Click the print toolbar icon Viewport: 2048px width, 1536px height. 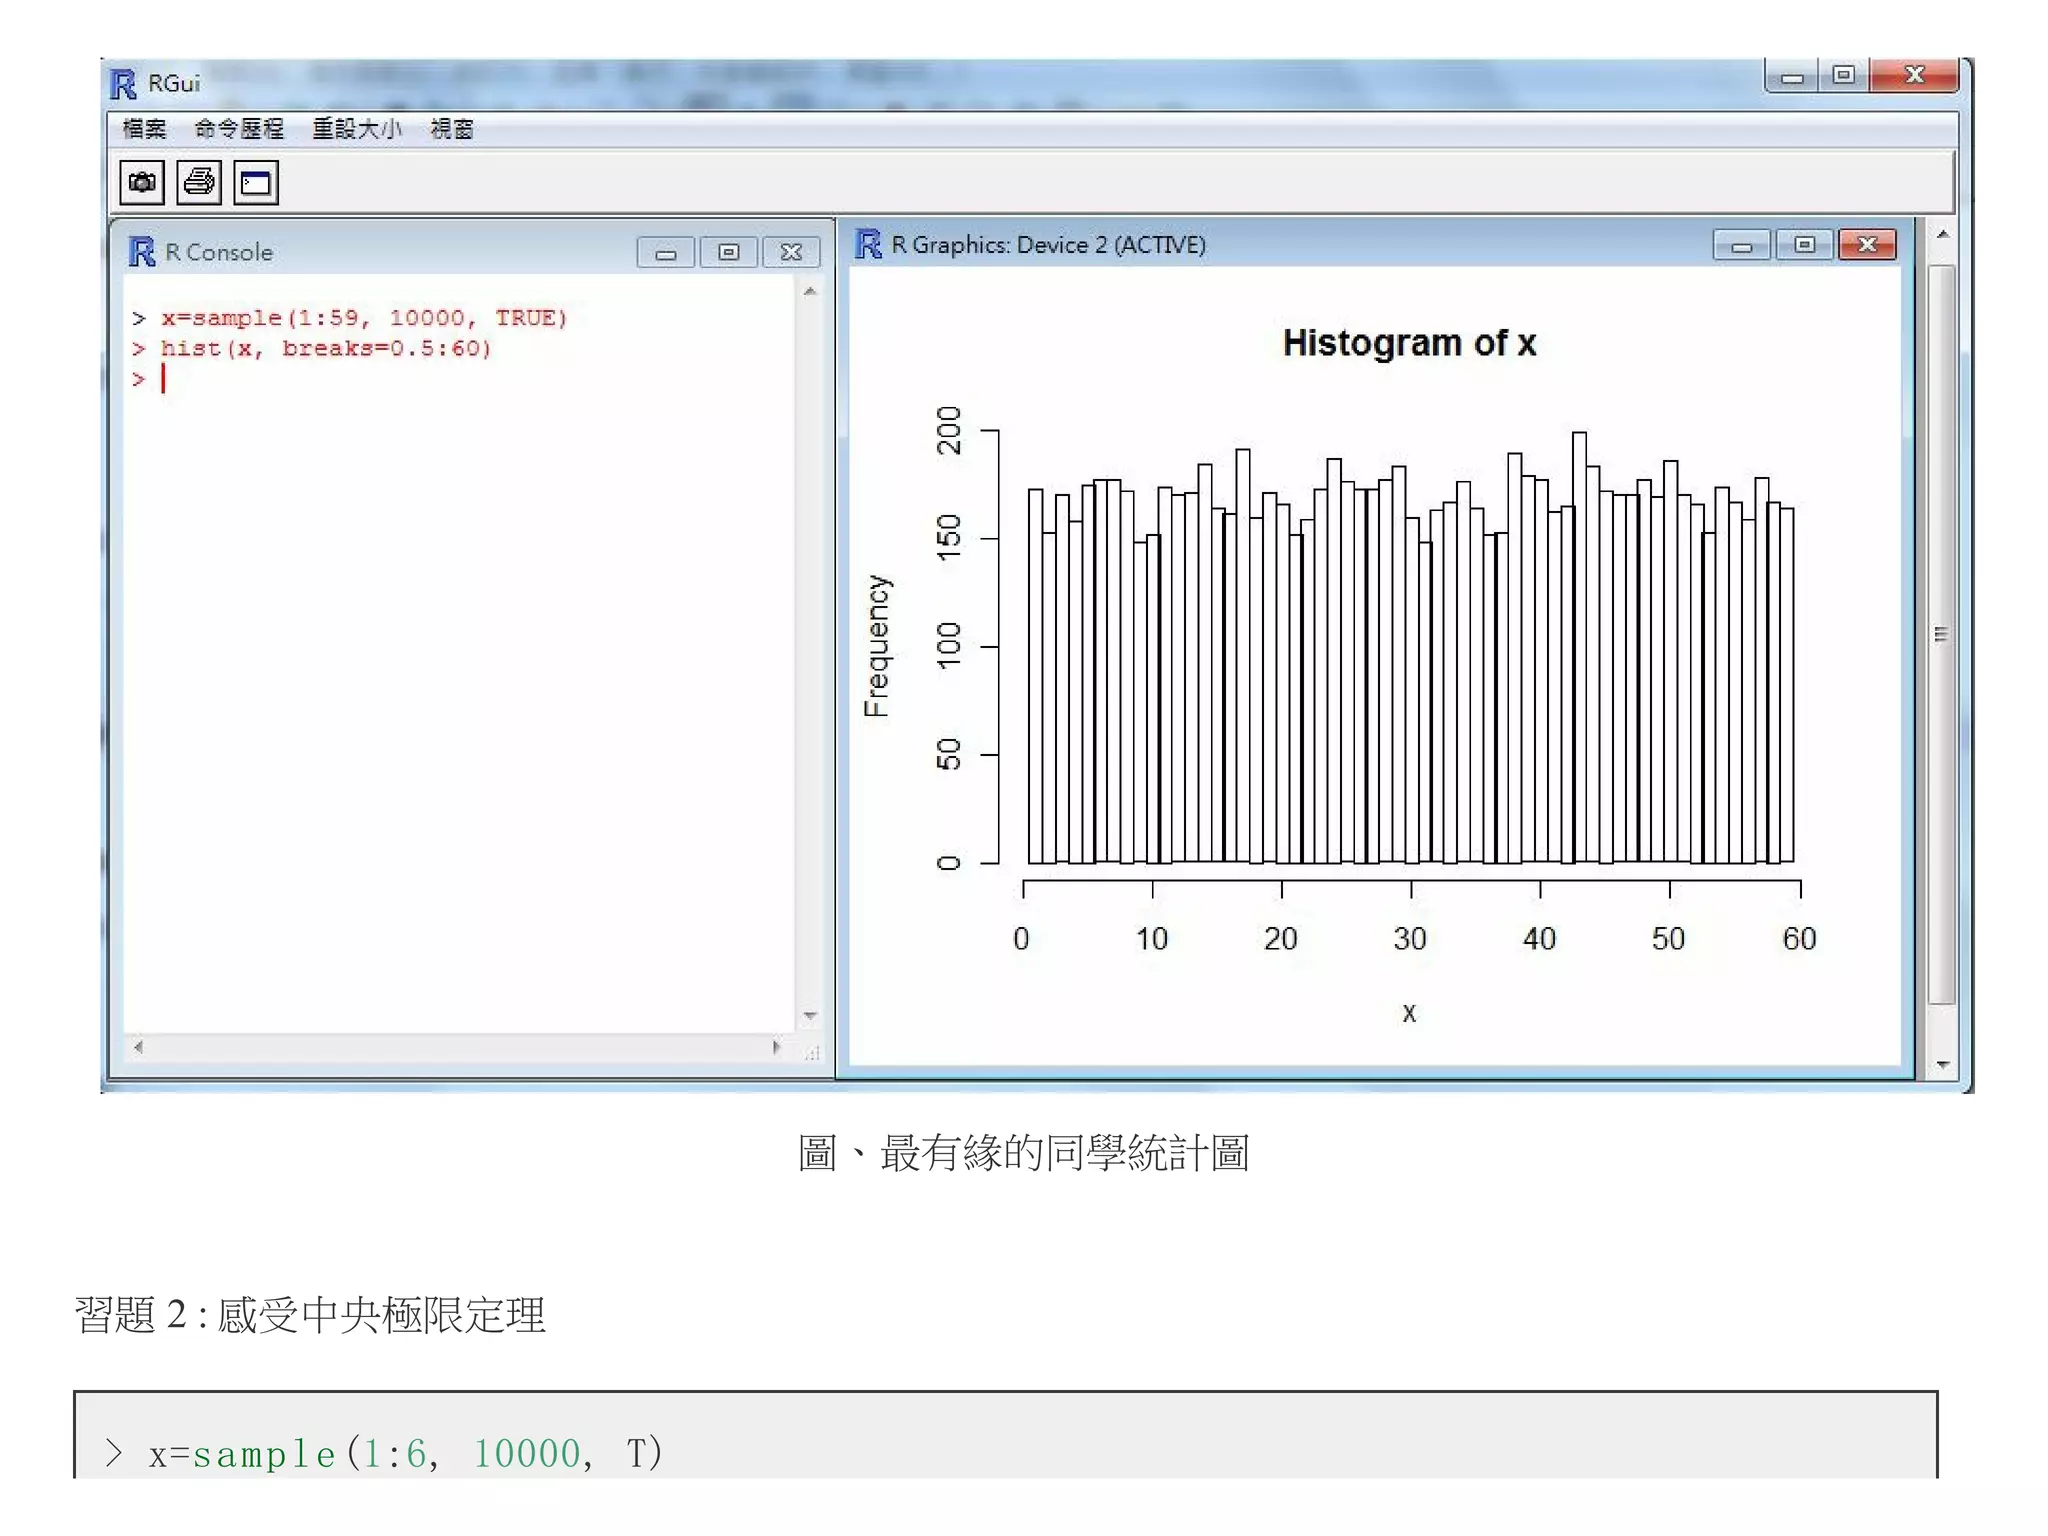pos(199,183)
